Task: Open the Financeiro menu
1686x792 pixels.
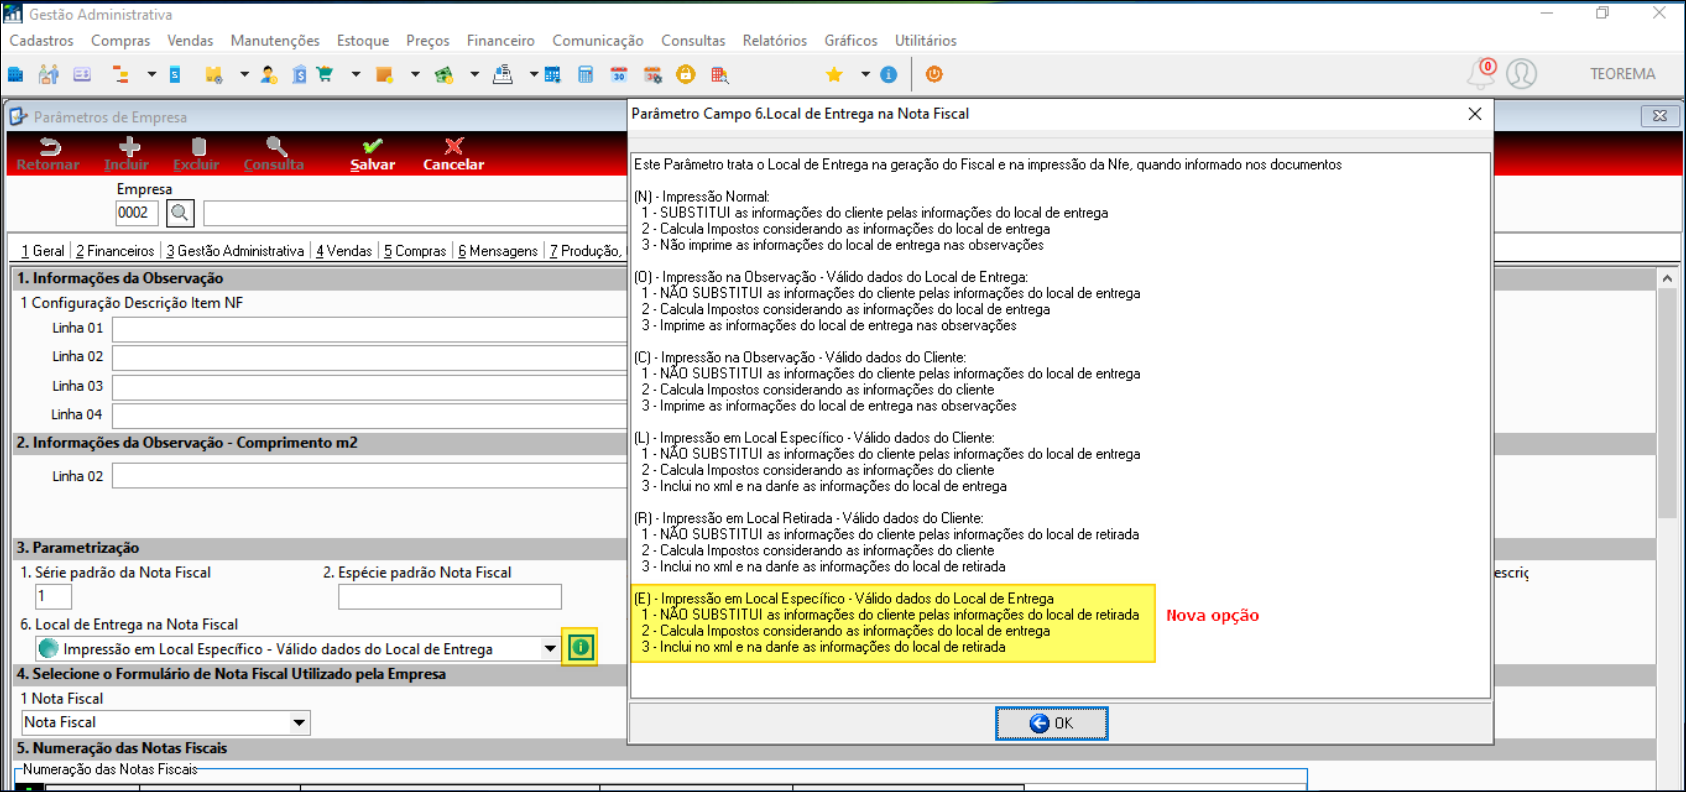Action: (500, 40)
